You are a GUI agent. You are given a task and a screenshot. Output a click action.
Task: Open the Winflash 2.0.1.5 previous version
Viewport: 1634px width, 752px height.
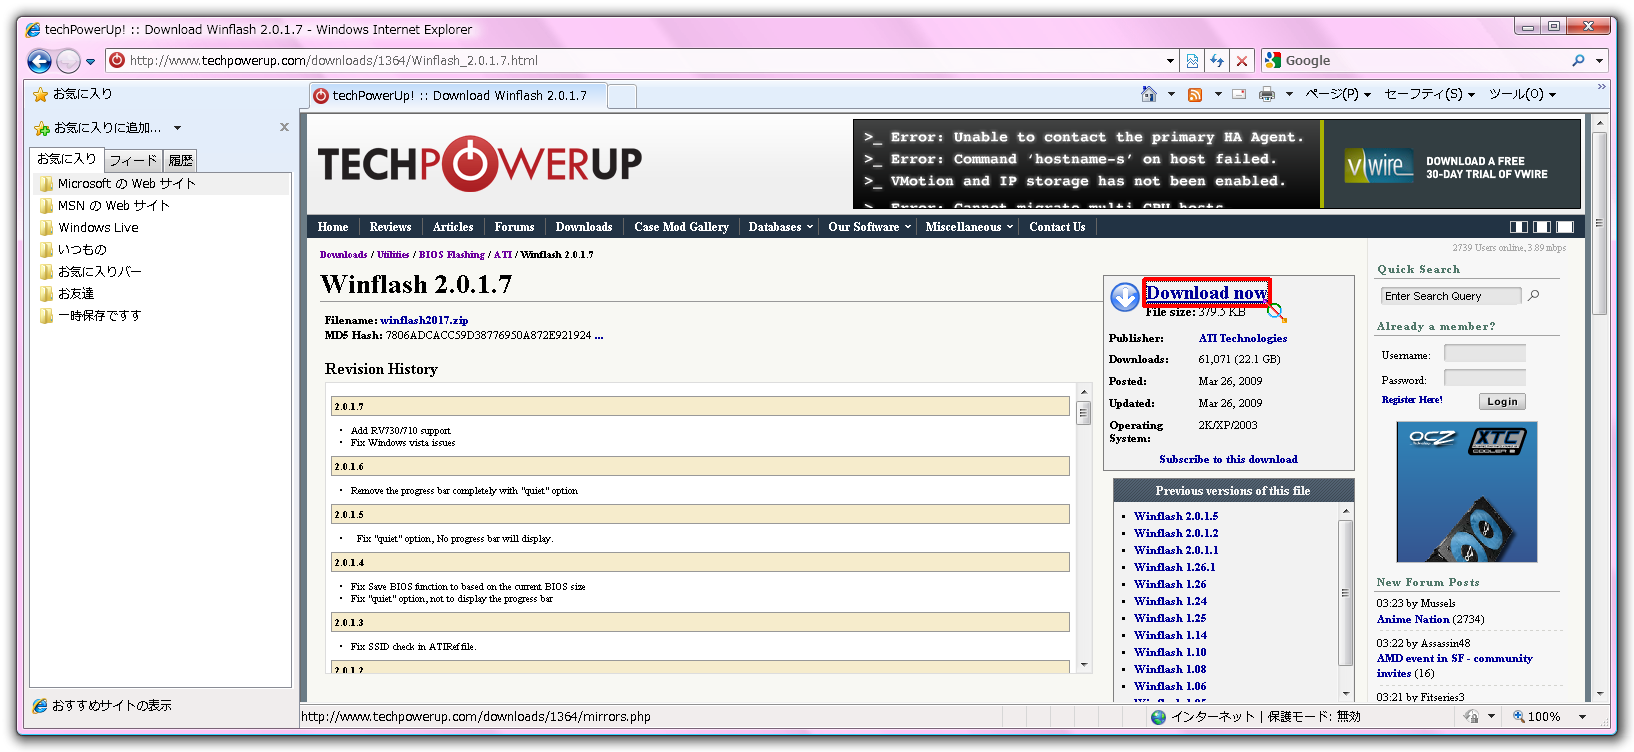pos(1176,516)
